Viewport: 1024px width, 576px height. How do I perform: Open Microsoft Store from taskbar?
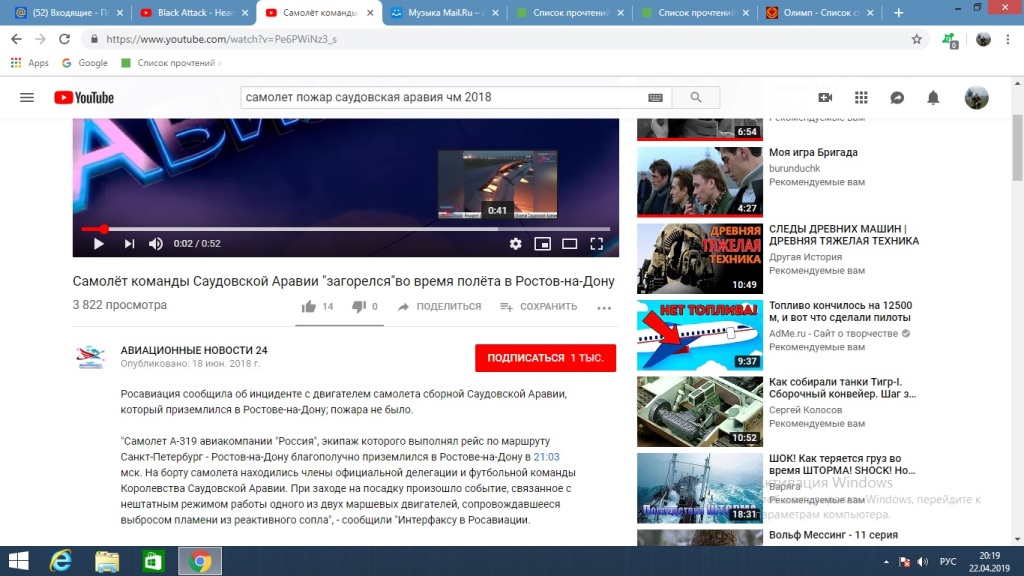tap(153, 561)
